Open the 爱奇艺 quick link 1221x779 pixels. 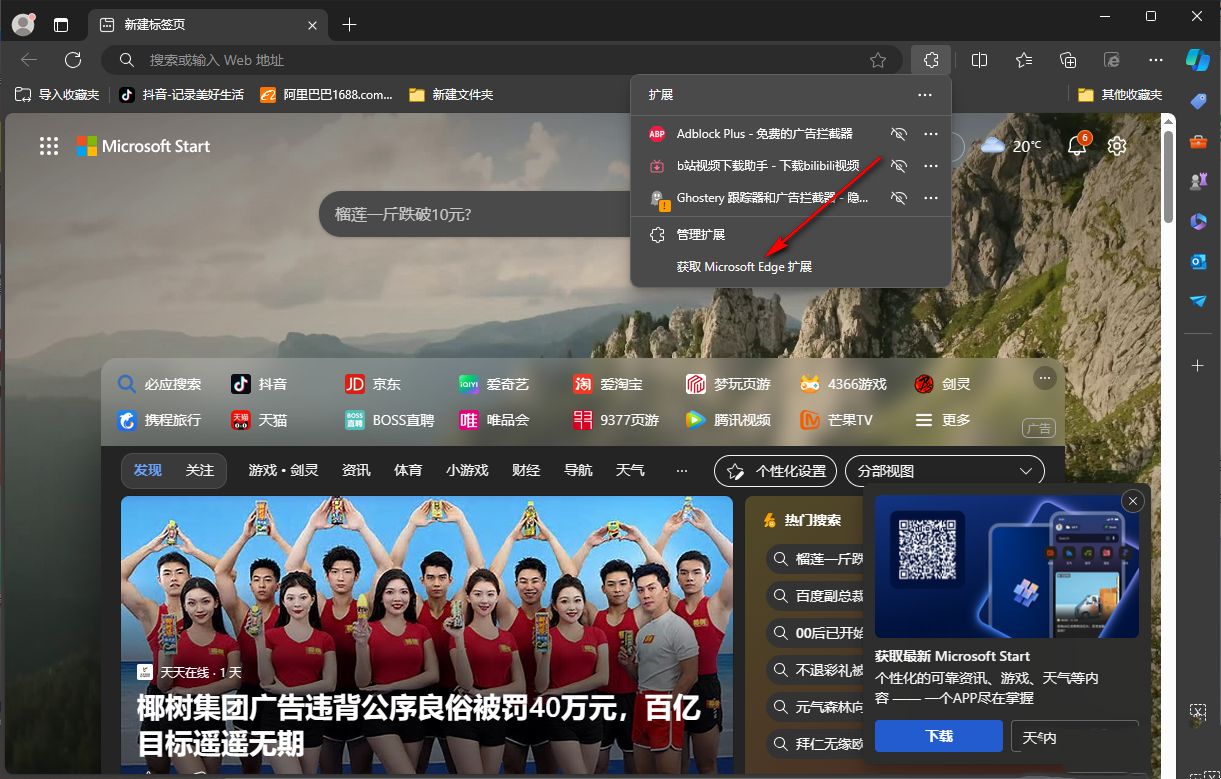(494, 384)
